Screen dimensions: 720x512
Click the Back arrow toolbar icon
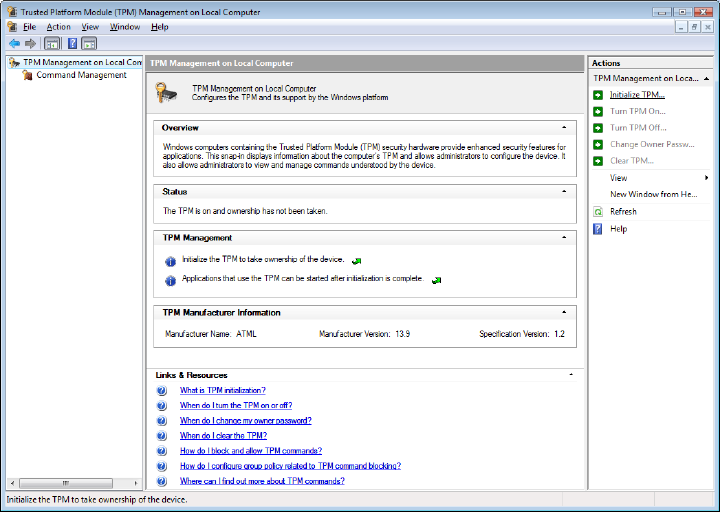14,44
